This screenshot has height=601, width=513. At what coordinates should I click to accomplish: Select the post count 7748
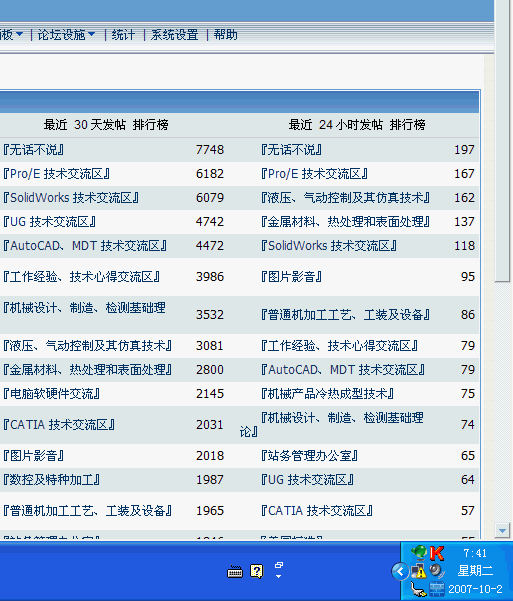pyautogui.click(x=210, y=149)
